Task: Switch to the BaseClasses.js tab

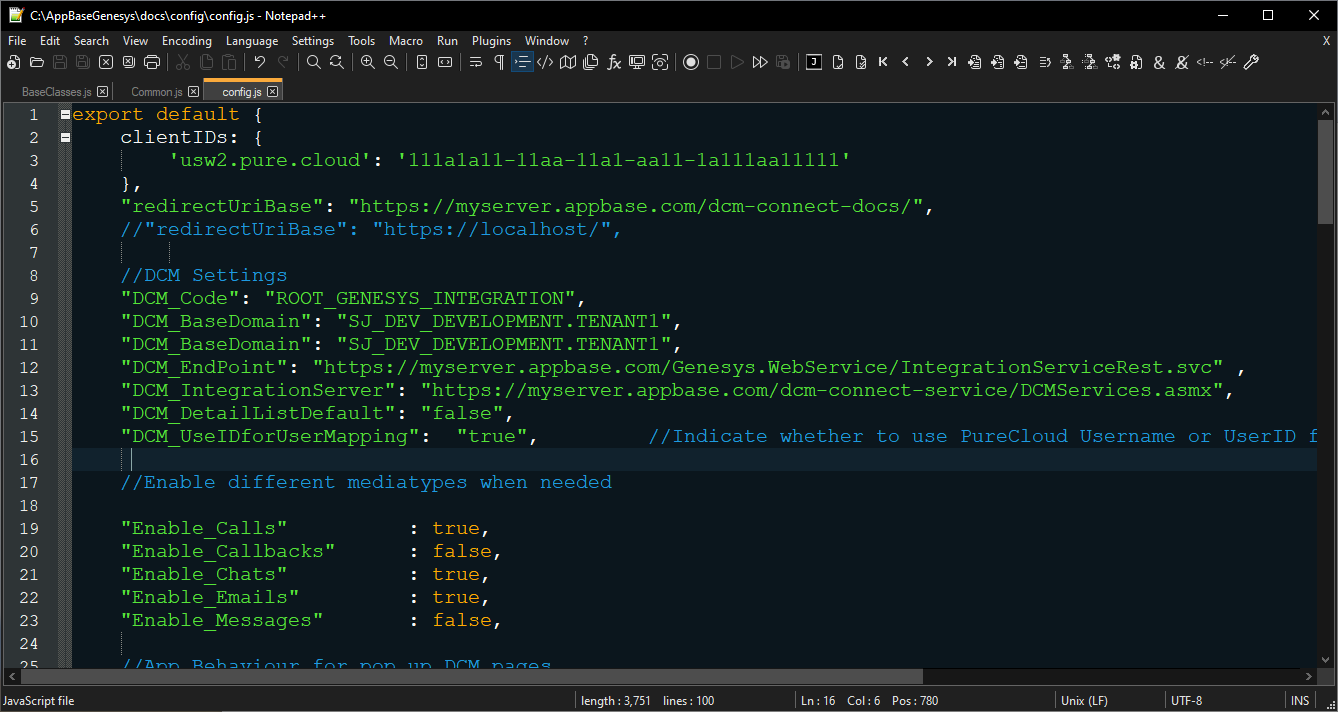Action: click(57, 92)
